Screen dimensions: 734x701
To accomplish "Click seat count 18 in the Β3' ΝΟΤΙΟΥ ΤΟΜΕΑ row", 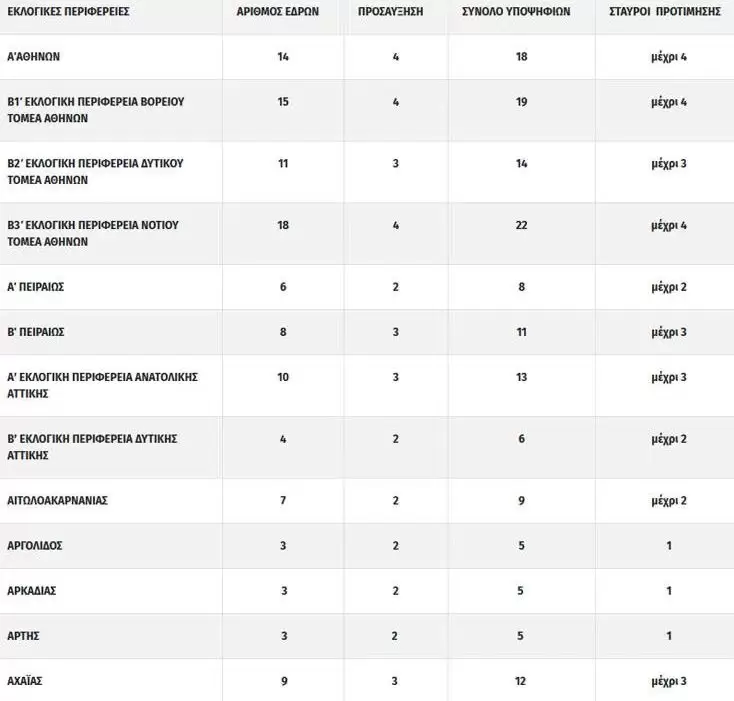I will [283, 225].
